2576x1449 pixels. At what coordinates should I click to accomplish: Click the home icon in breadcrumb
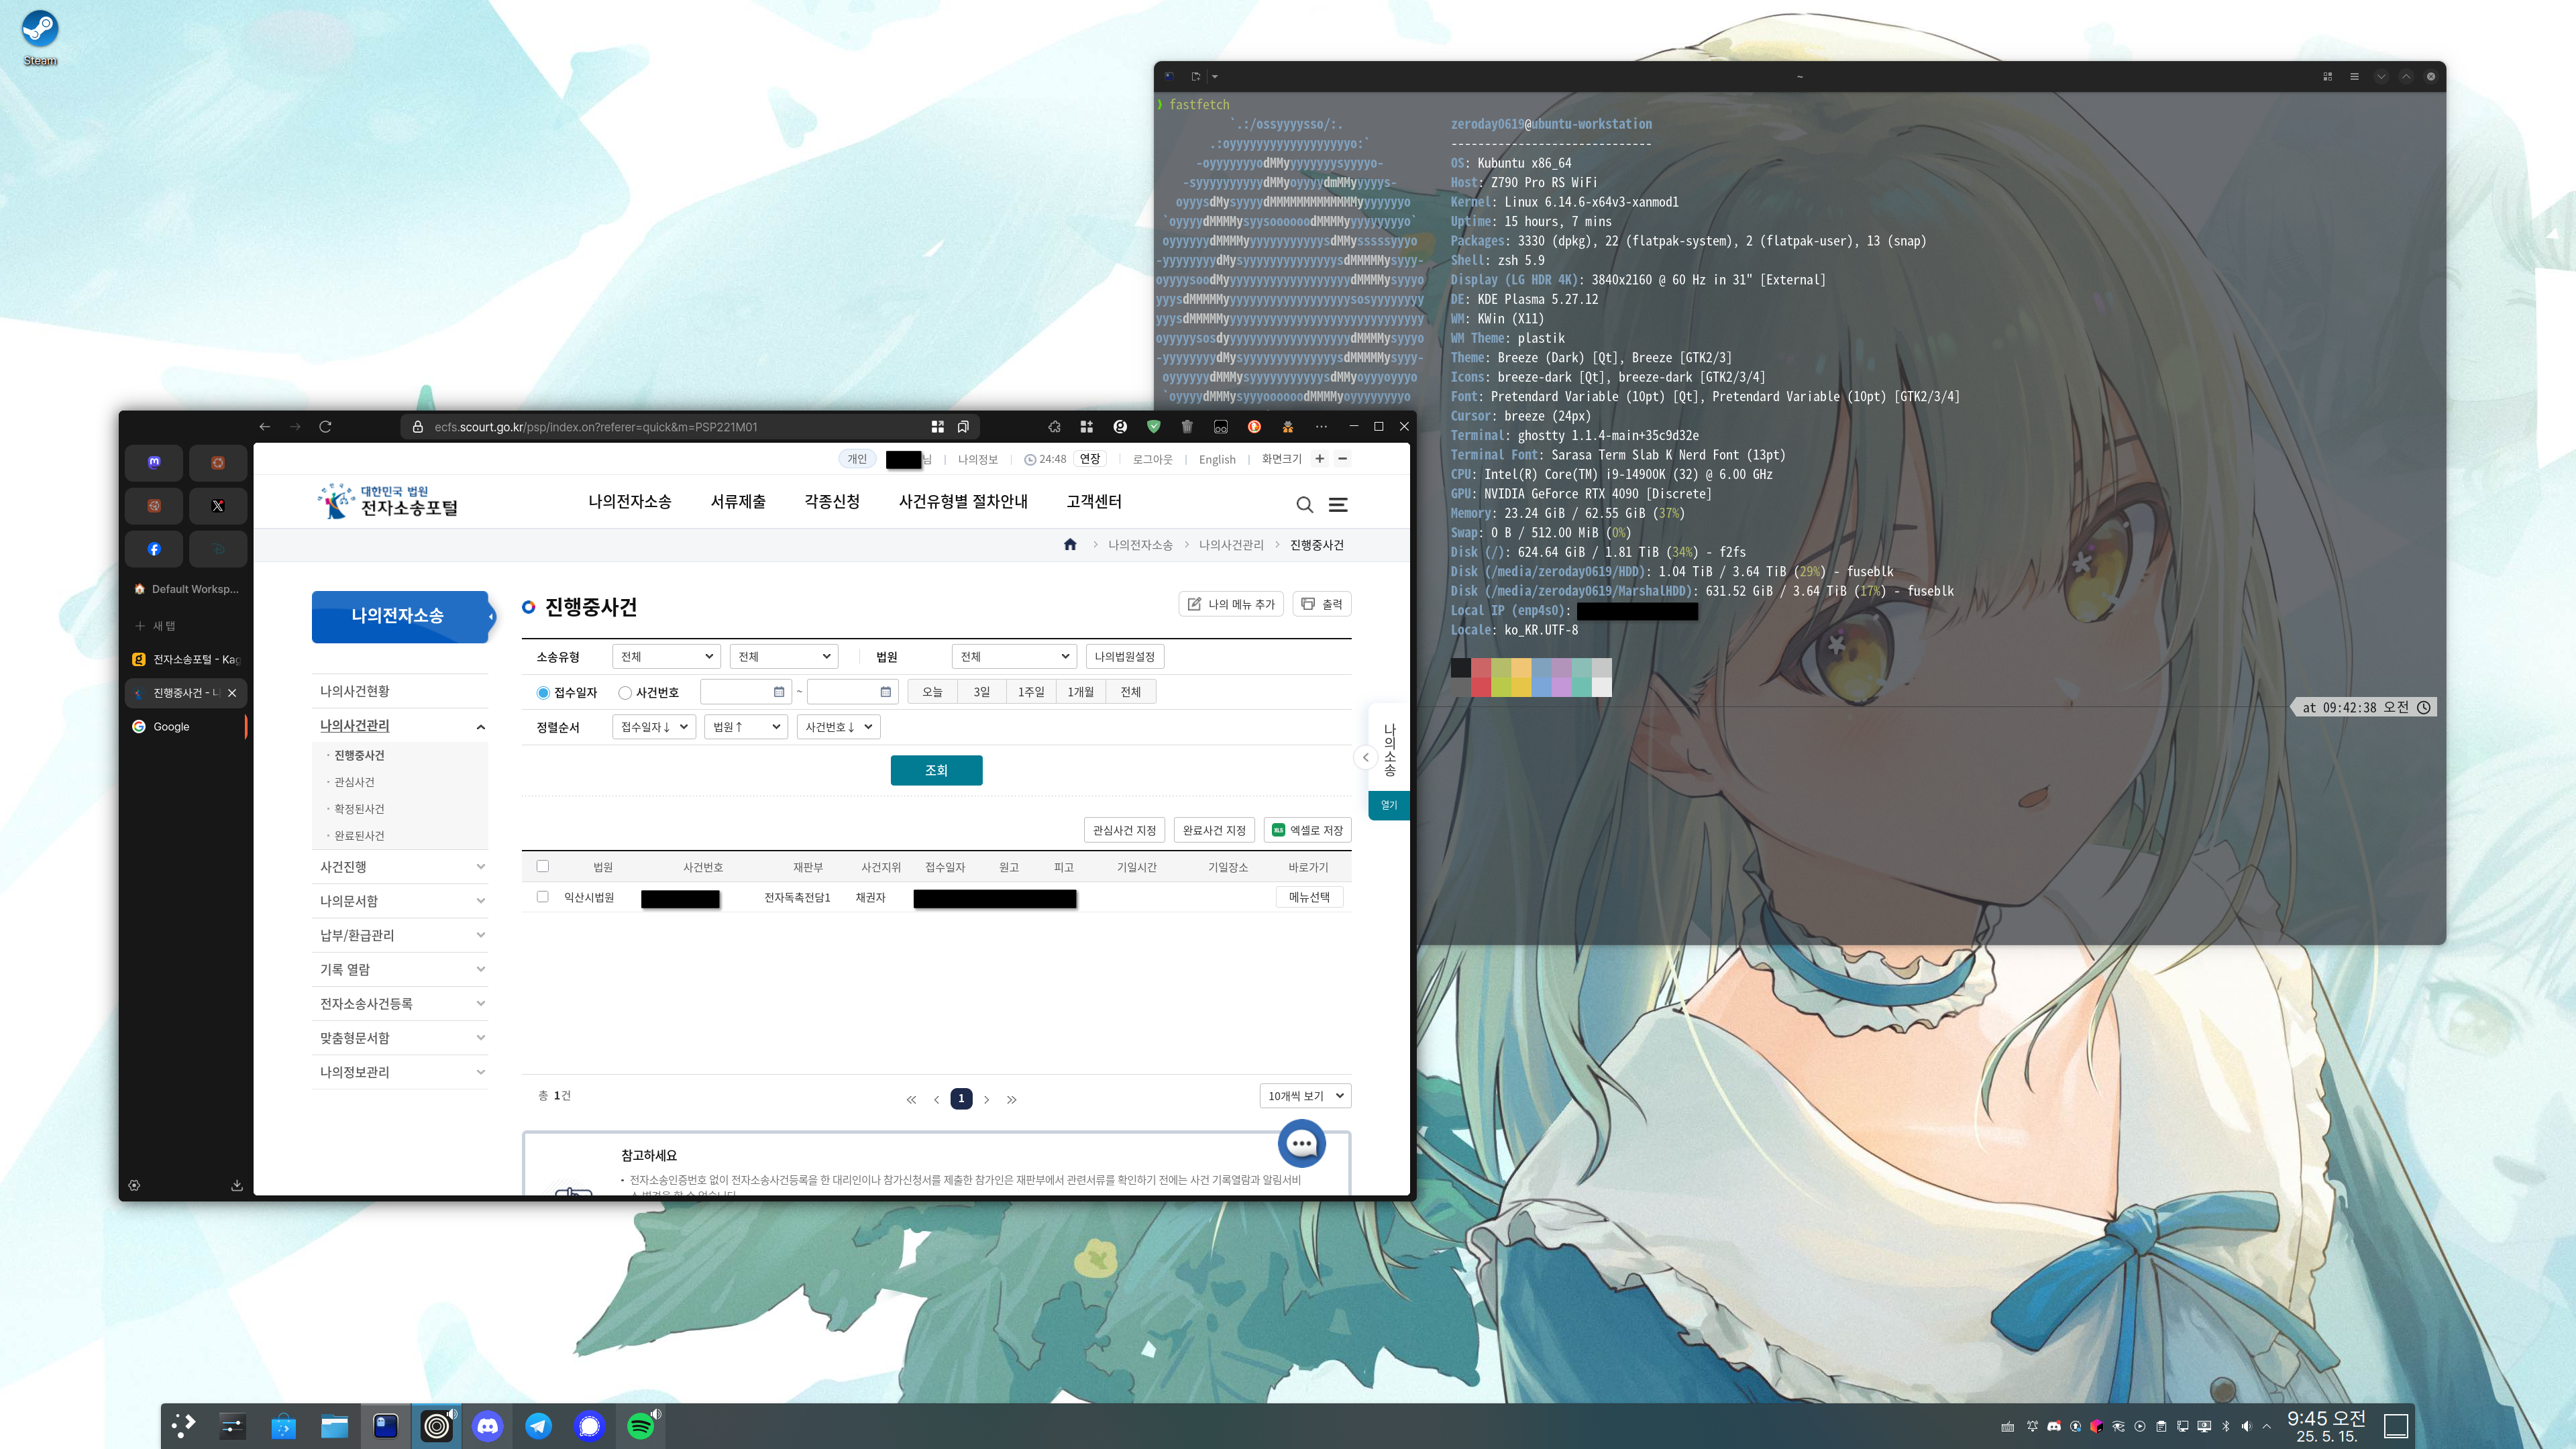pos(1070,544)
